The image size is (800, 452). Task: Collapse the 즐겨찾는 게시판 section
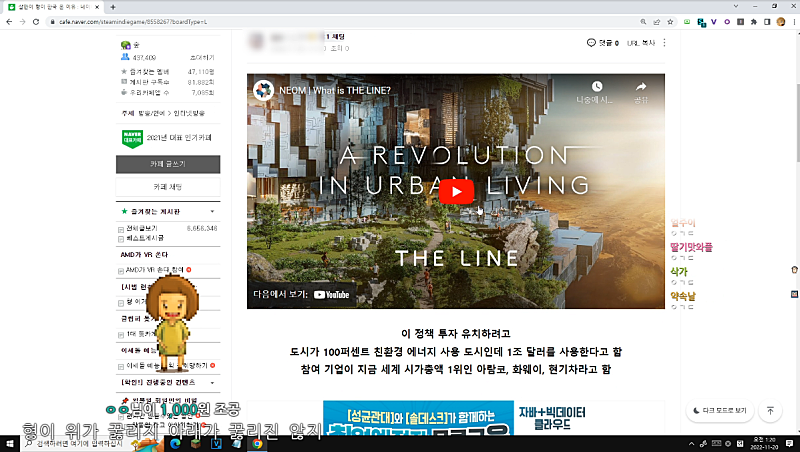[x=212, y=212]
